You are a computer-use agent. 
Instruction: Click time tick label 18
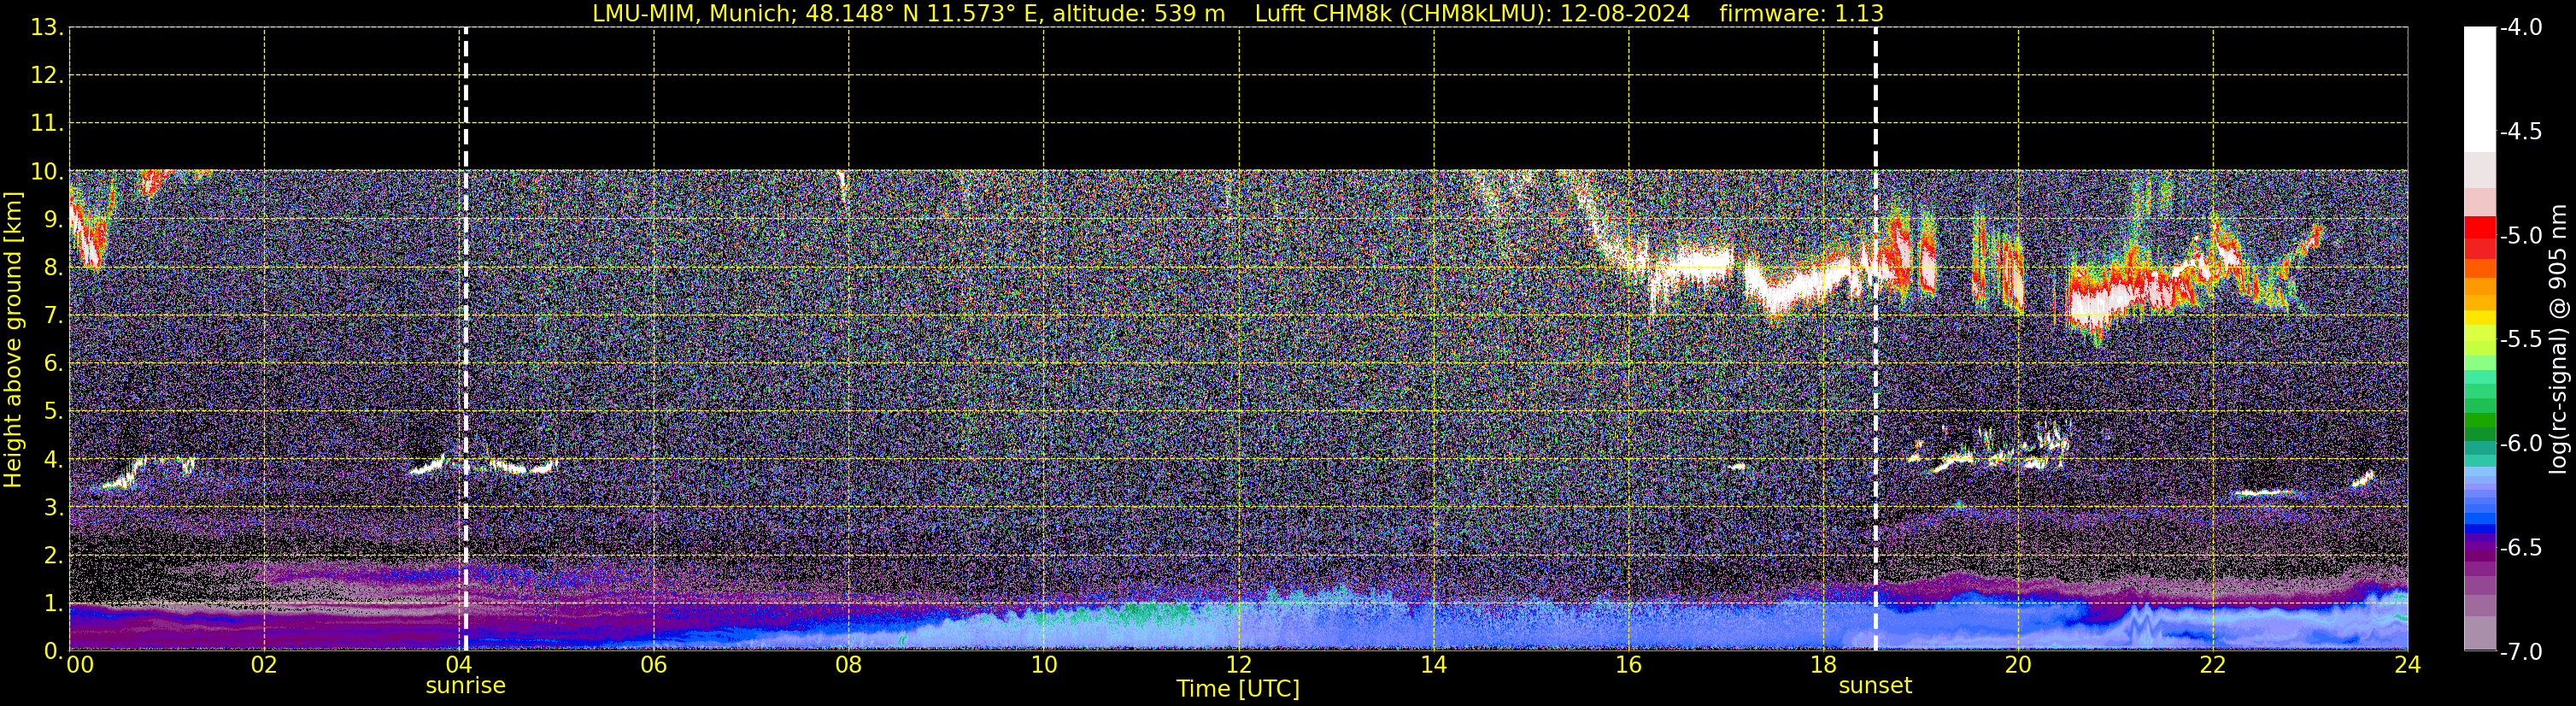pyautogui.click(x=1823, y=665)
